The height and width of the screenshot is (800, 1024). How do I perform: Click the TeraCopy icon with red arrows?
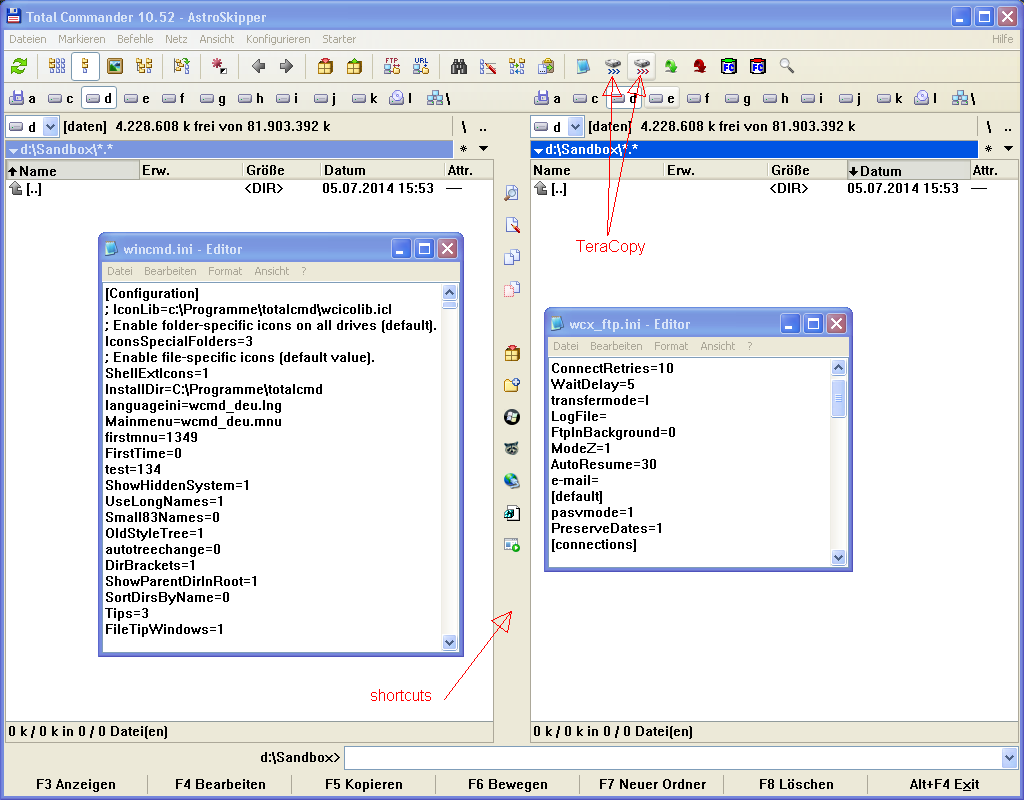[642, 66]
